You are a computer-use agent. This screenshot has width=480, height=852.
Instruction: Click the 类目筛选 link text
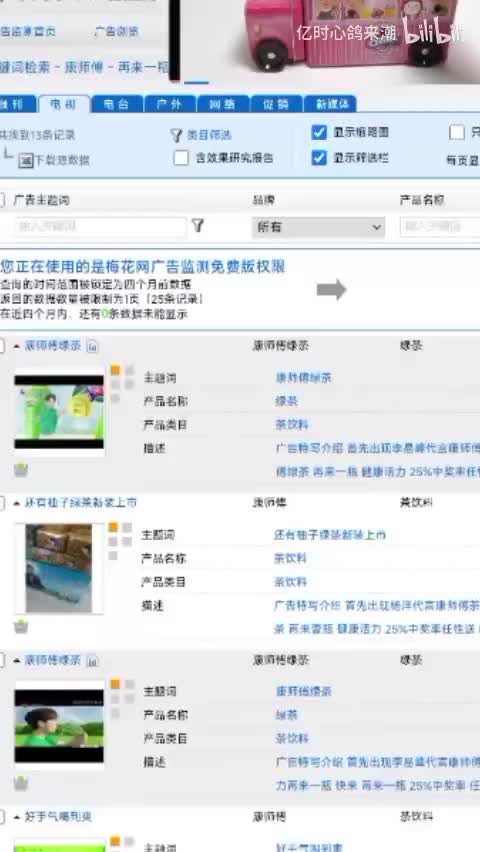tap(209, 135)
